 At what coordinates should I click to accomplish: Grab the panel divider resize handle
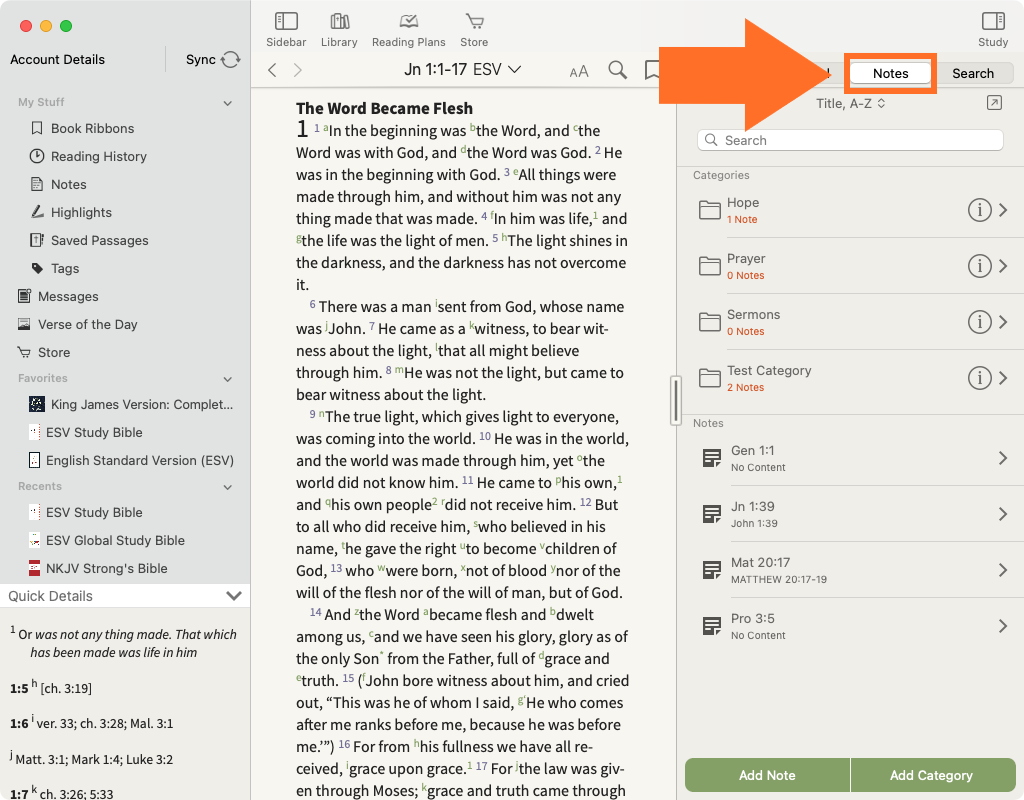676,400
